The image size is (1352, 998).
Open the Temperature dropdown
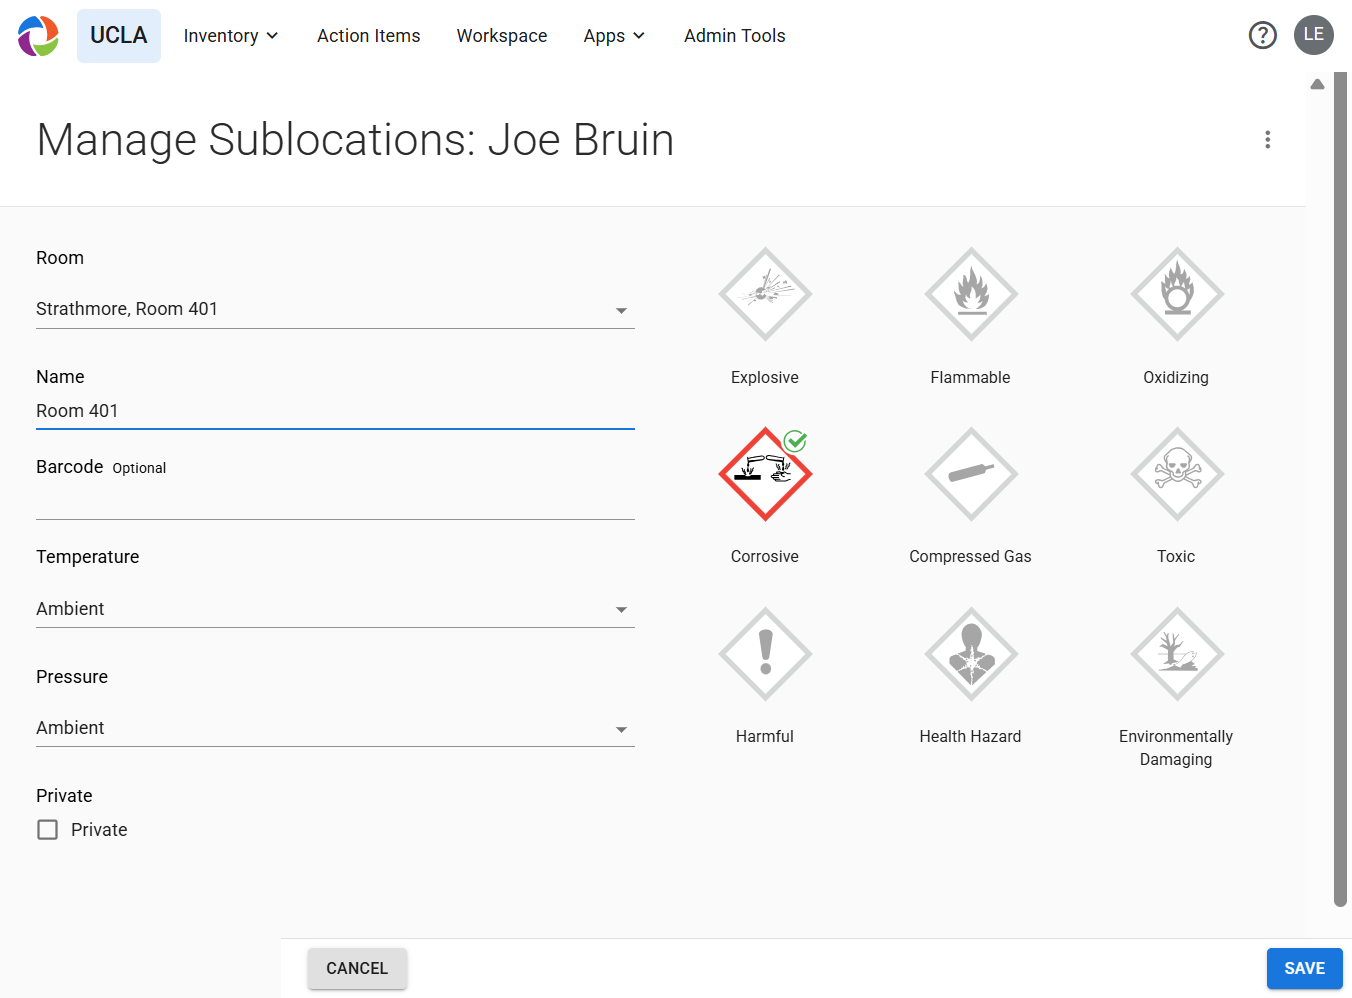335,609
